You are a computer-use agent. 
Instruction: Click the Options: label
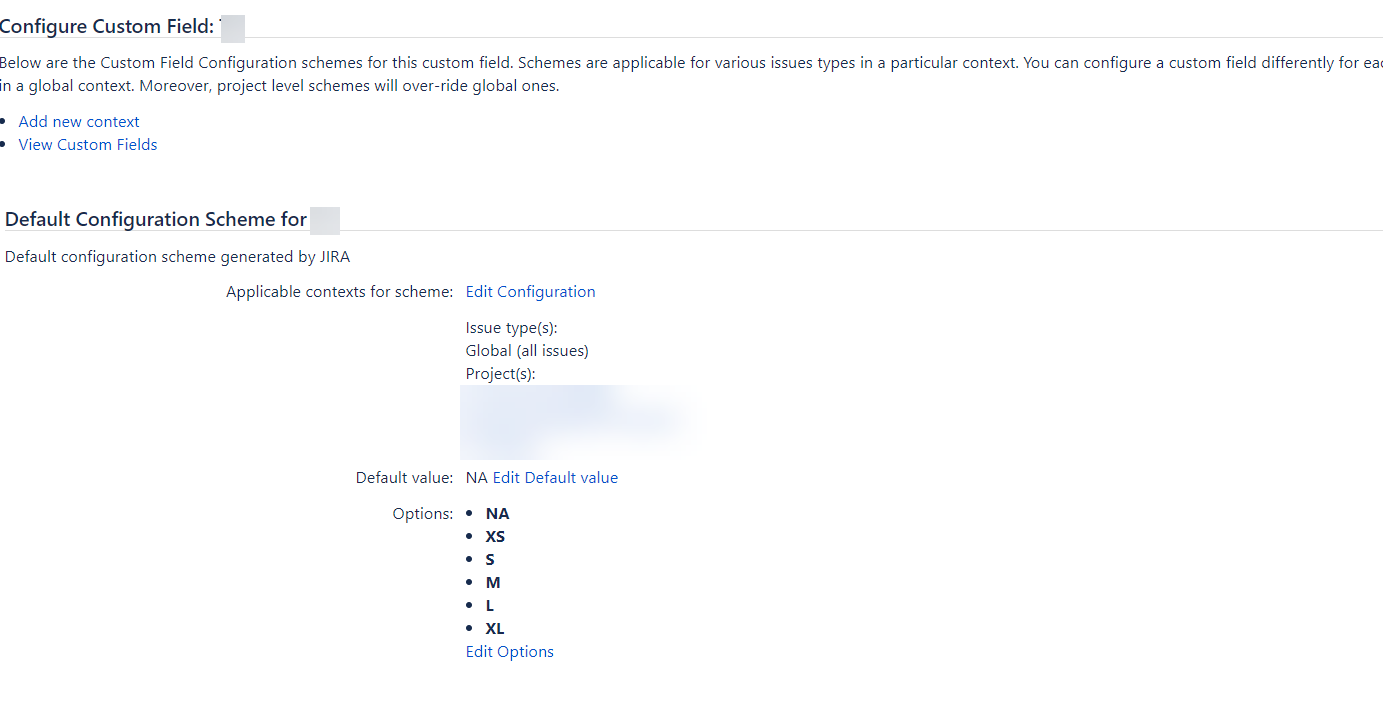click(423, 513)
